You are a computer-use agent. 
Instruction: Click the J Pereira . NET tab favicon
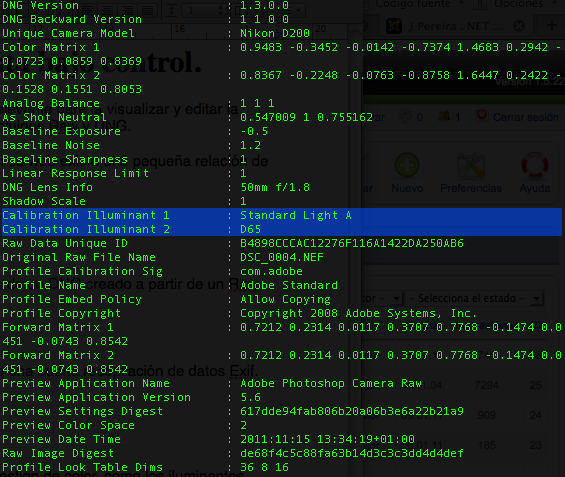point(393,26)
